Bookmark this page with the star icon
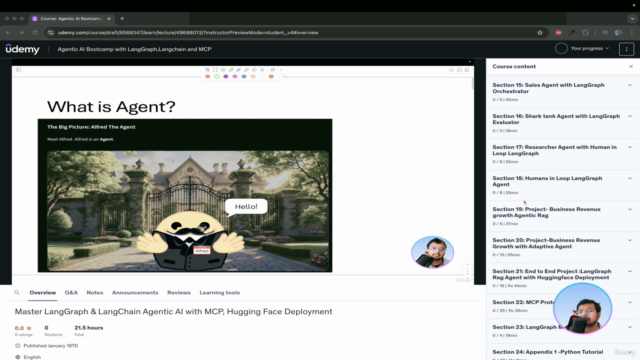The image size is (640, 360). pyautogui.click(x=540, y=33)
